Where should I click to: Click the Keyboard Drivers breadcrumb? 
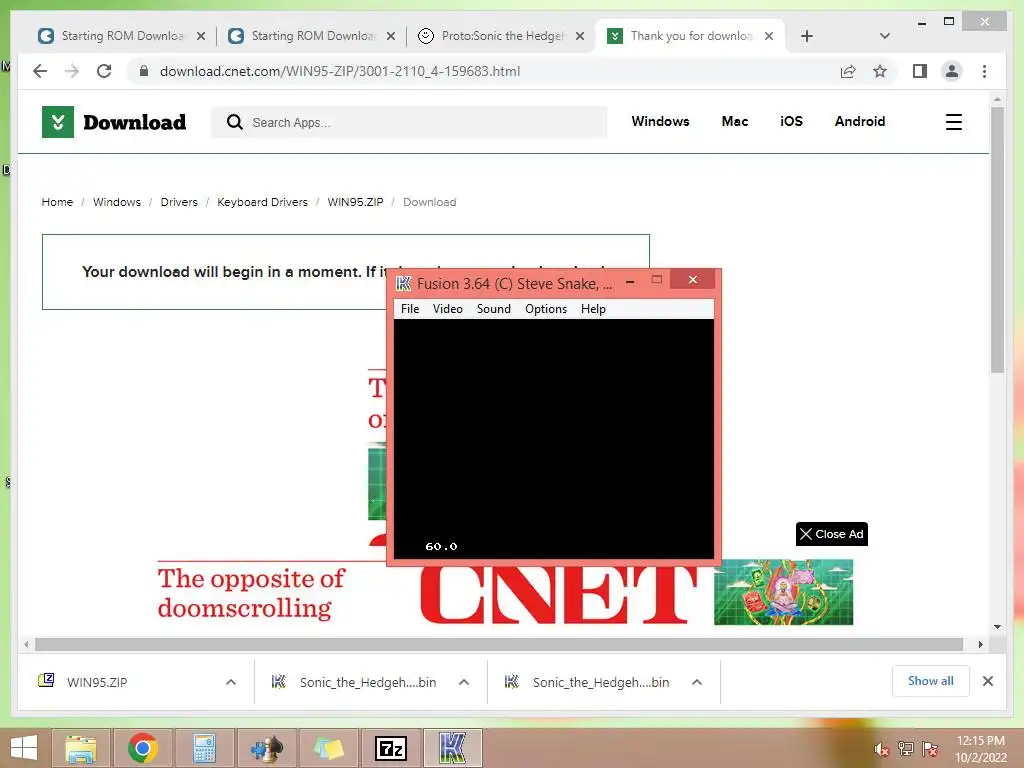[x=262, y=202]
